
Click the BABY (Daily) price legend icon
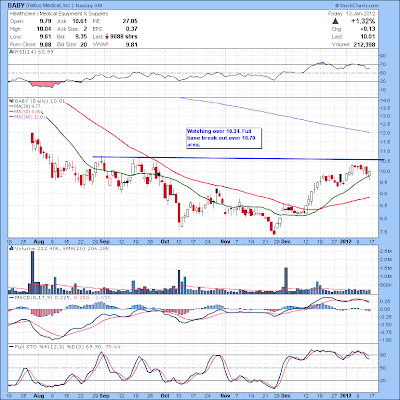coord(11,101)
